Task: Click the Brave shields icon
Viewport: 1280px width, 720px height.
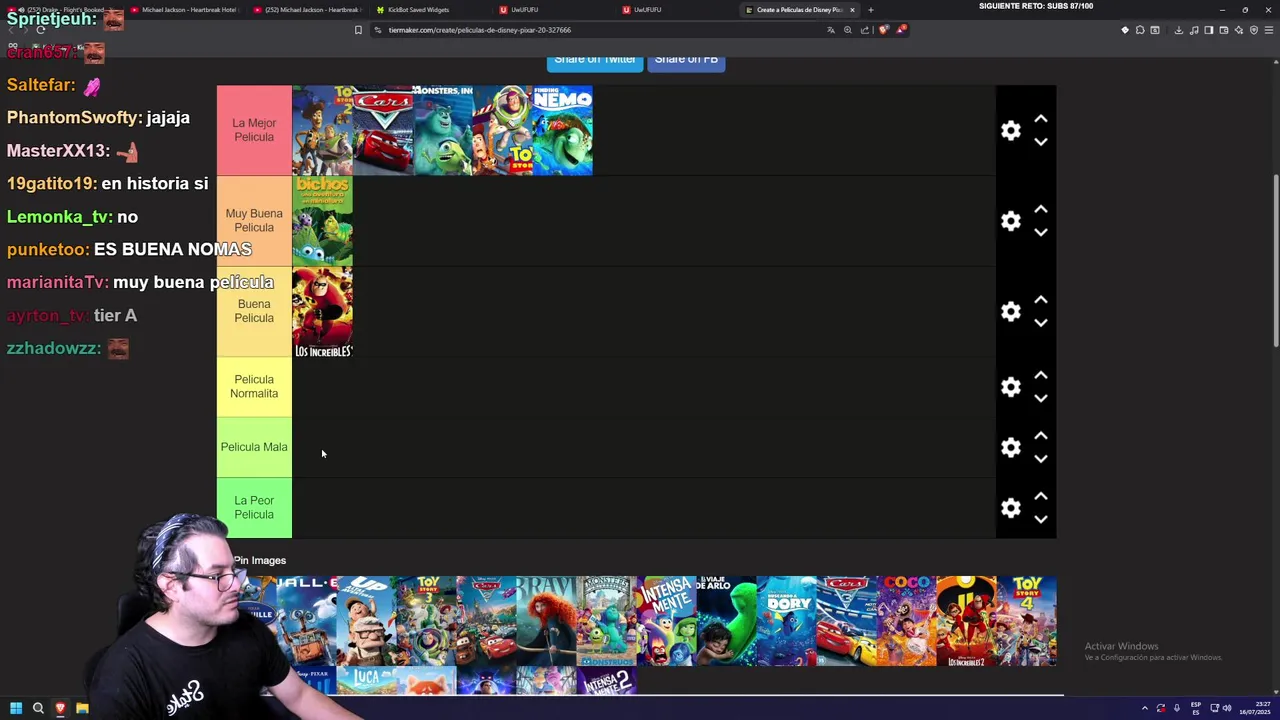Action: pyautogui.click(x=883, y=30)
